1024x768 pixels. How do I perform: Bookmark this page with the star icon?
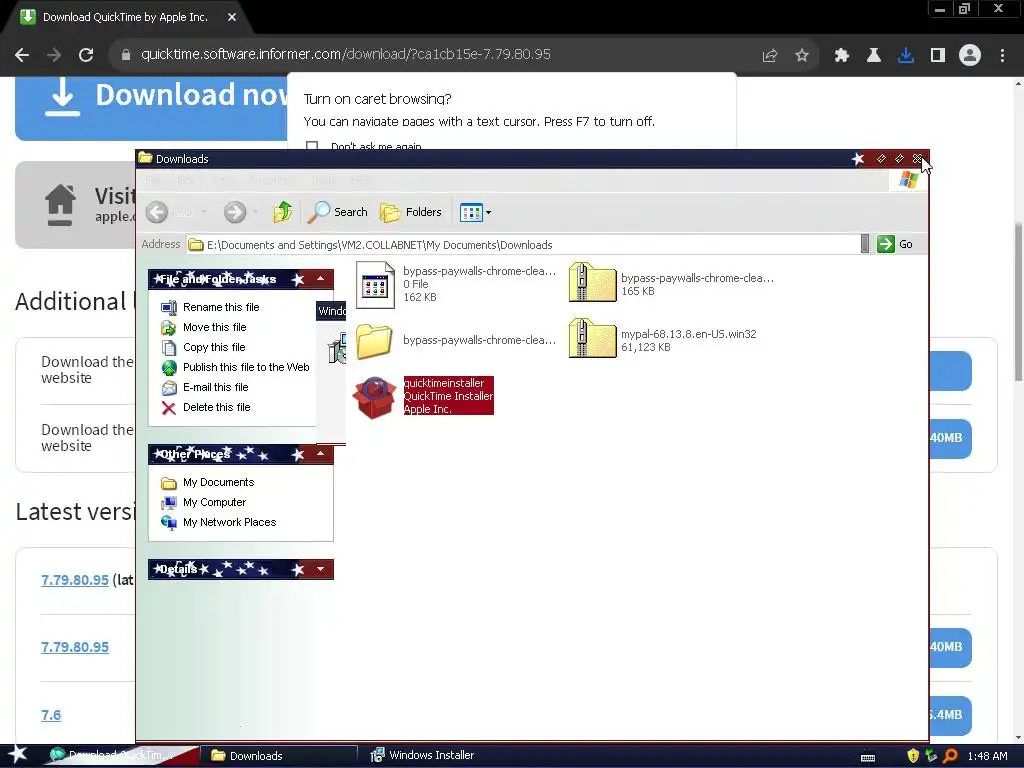(x=802, y=56)
